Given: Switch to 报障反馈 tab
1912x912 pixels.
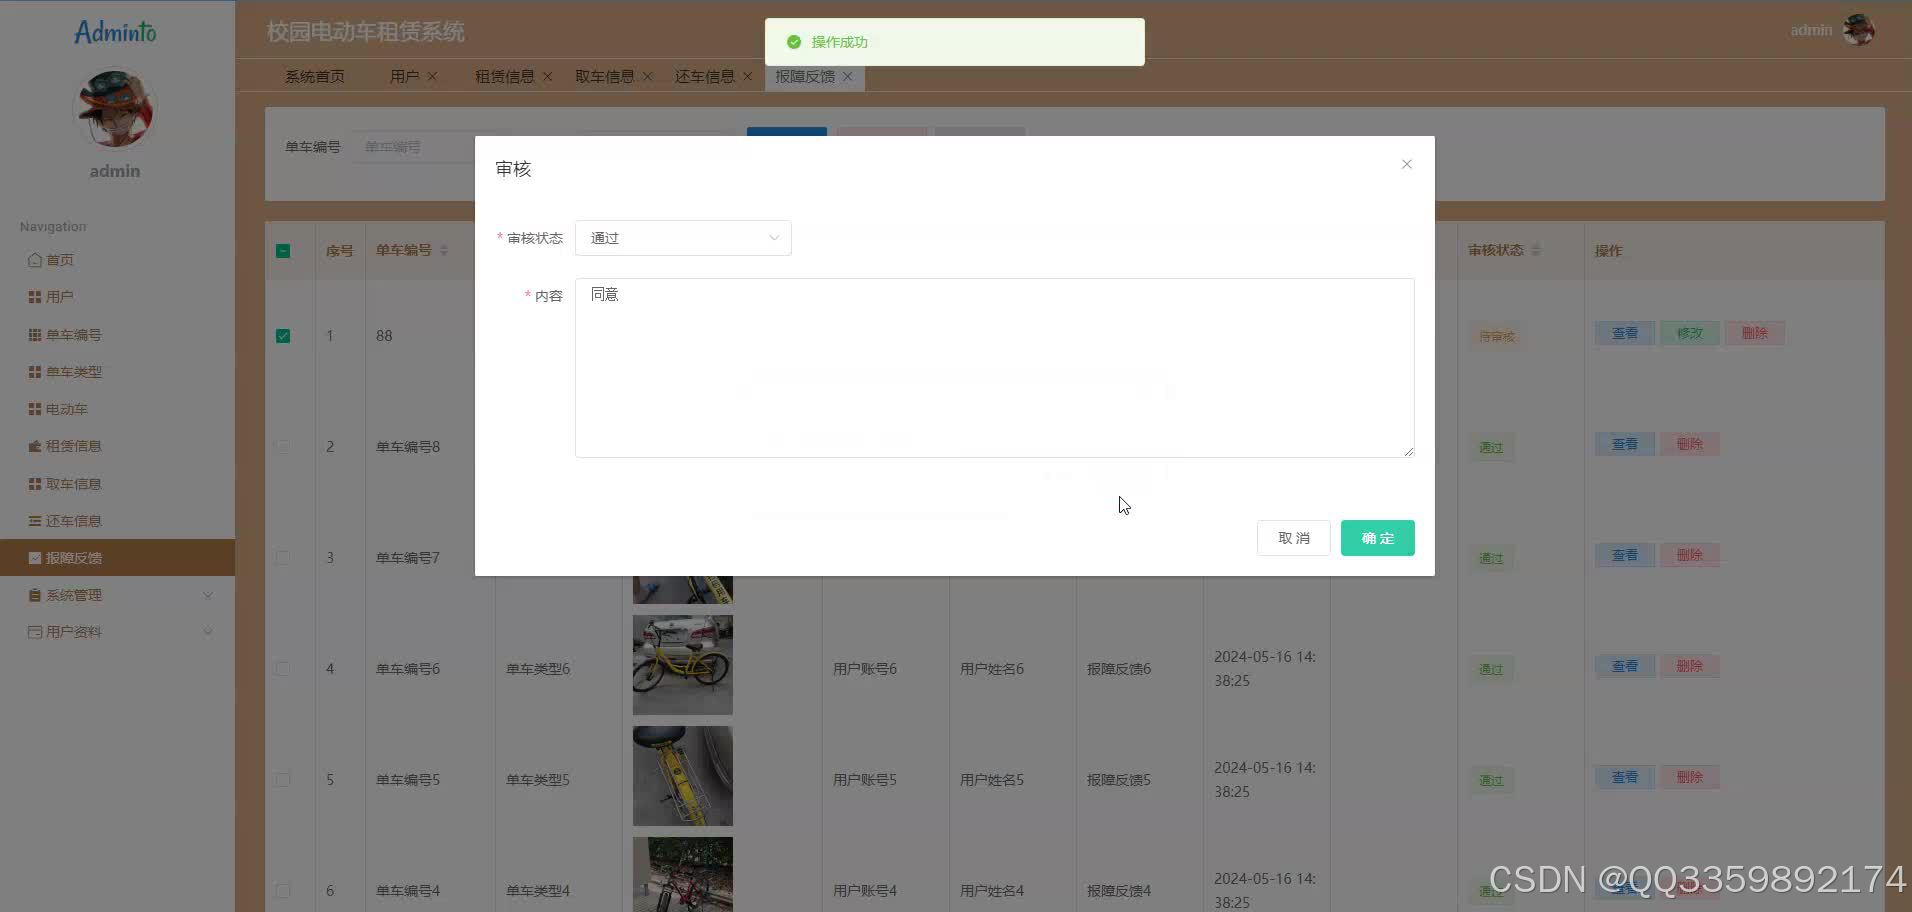Looking at the screenshot, I should [x=804, y=77].
